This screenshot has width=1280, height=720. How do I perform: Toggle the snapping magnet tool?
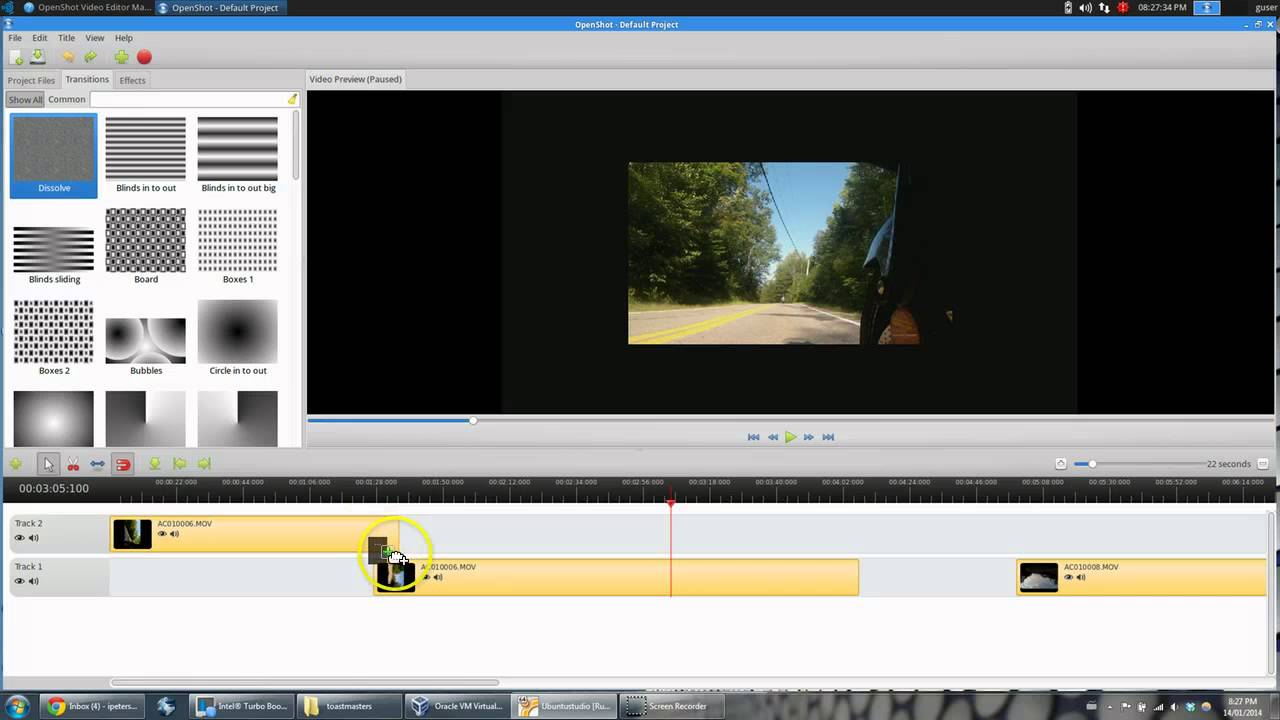coord(123,464)
